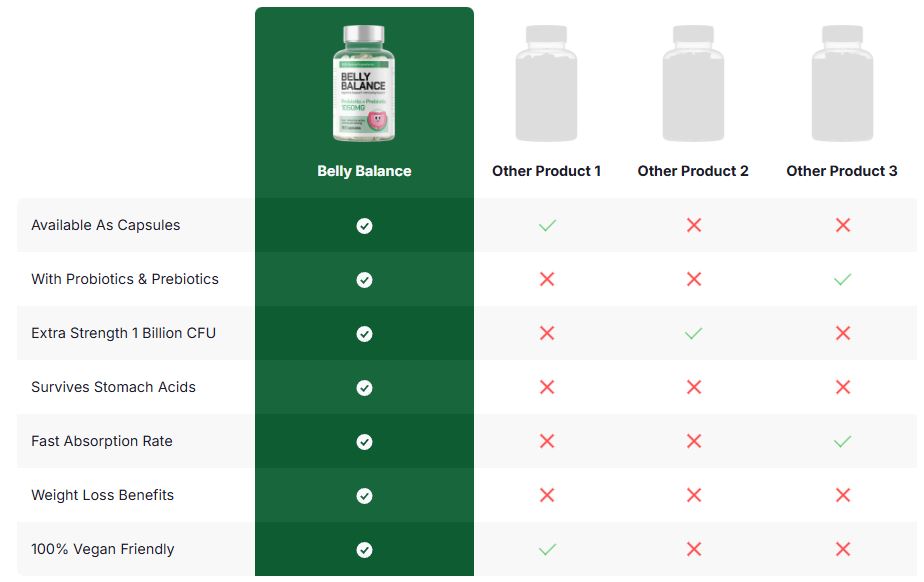924x582 pixels.
Task: Click Belly Balance checkmark for Fast Absorption Rate
Action: (364, 442)
